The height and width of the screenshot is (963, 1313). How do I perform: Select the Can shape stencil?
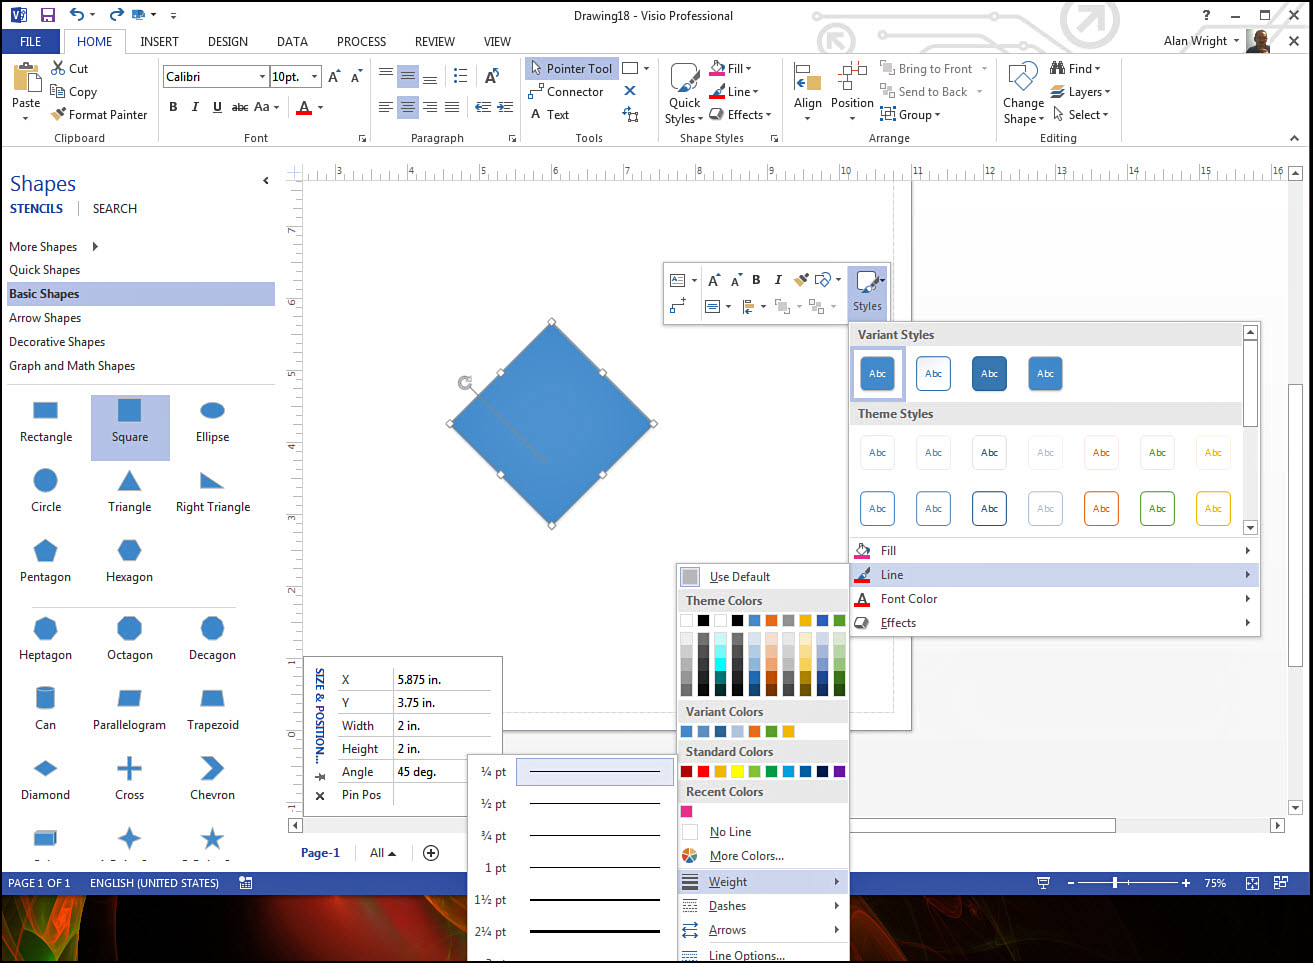pos(45,709)
